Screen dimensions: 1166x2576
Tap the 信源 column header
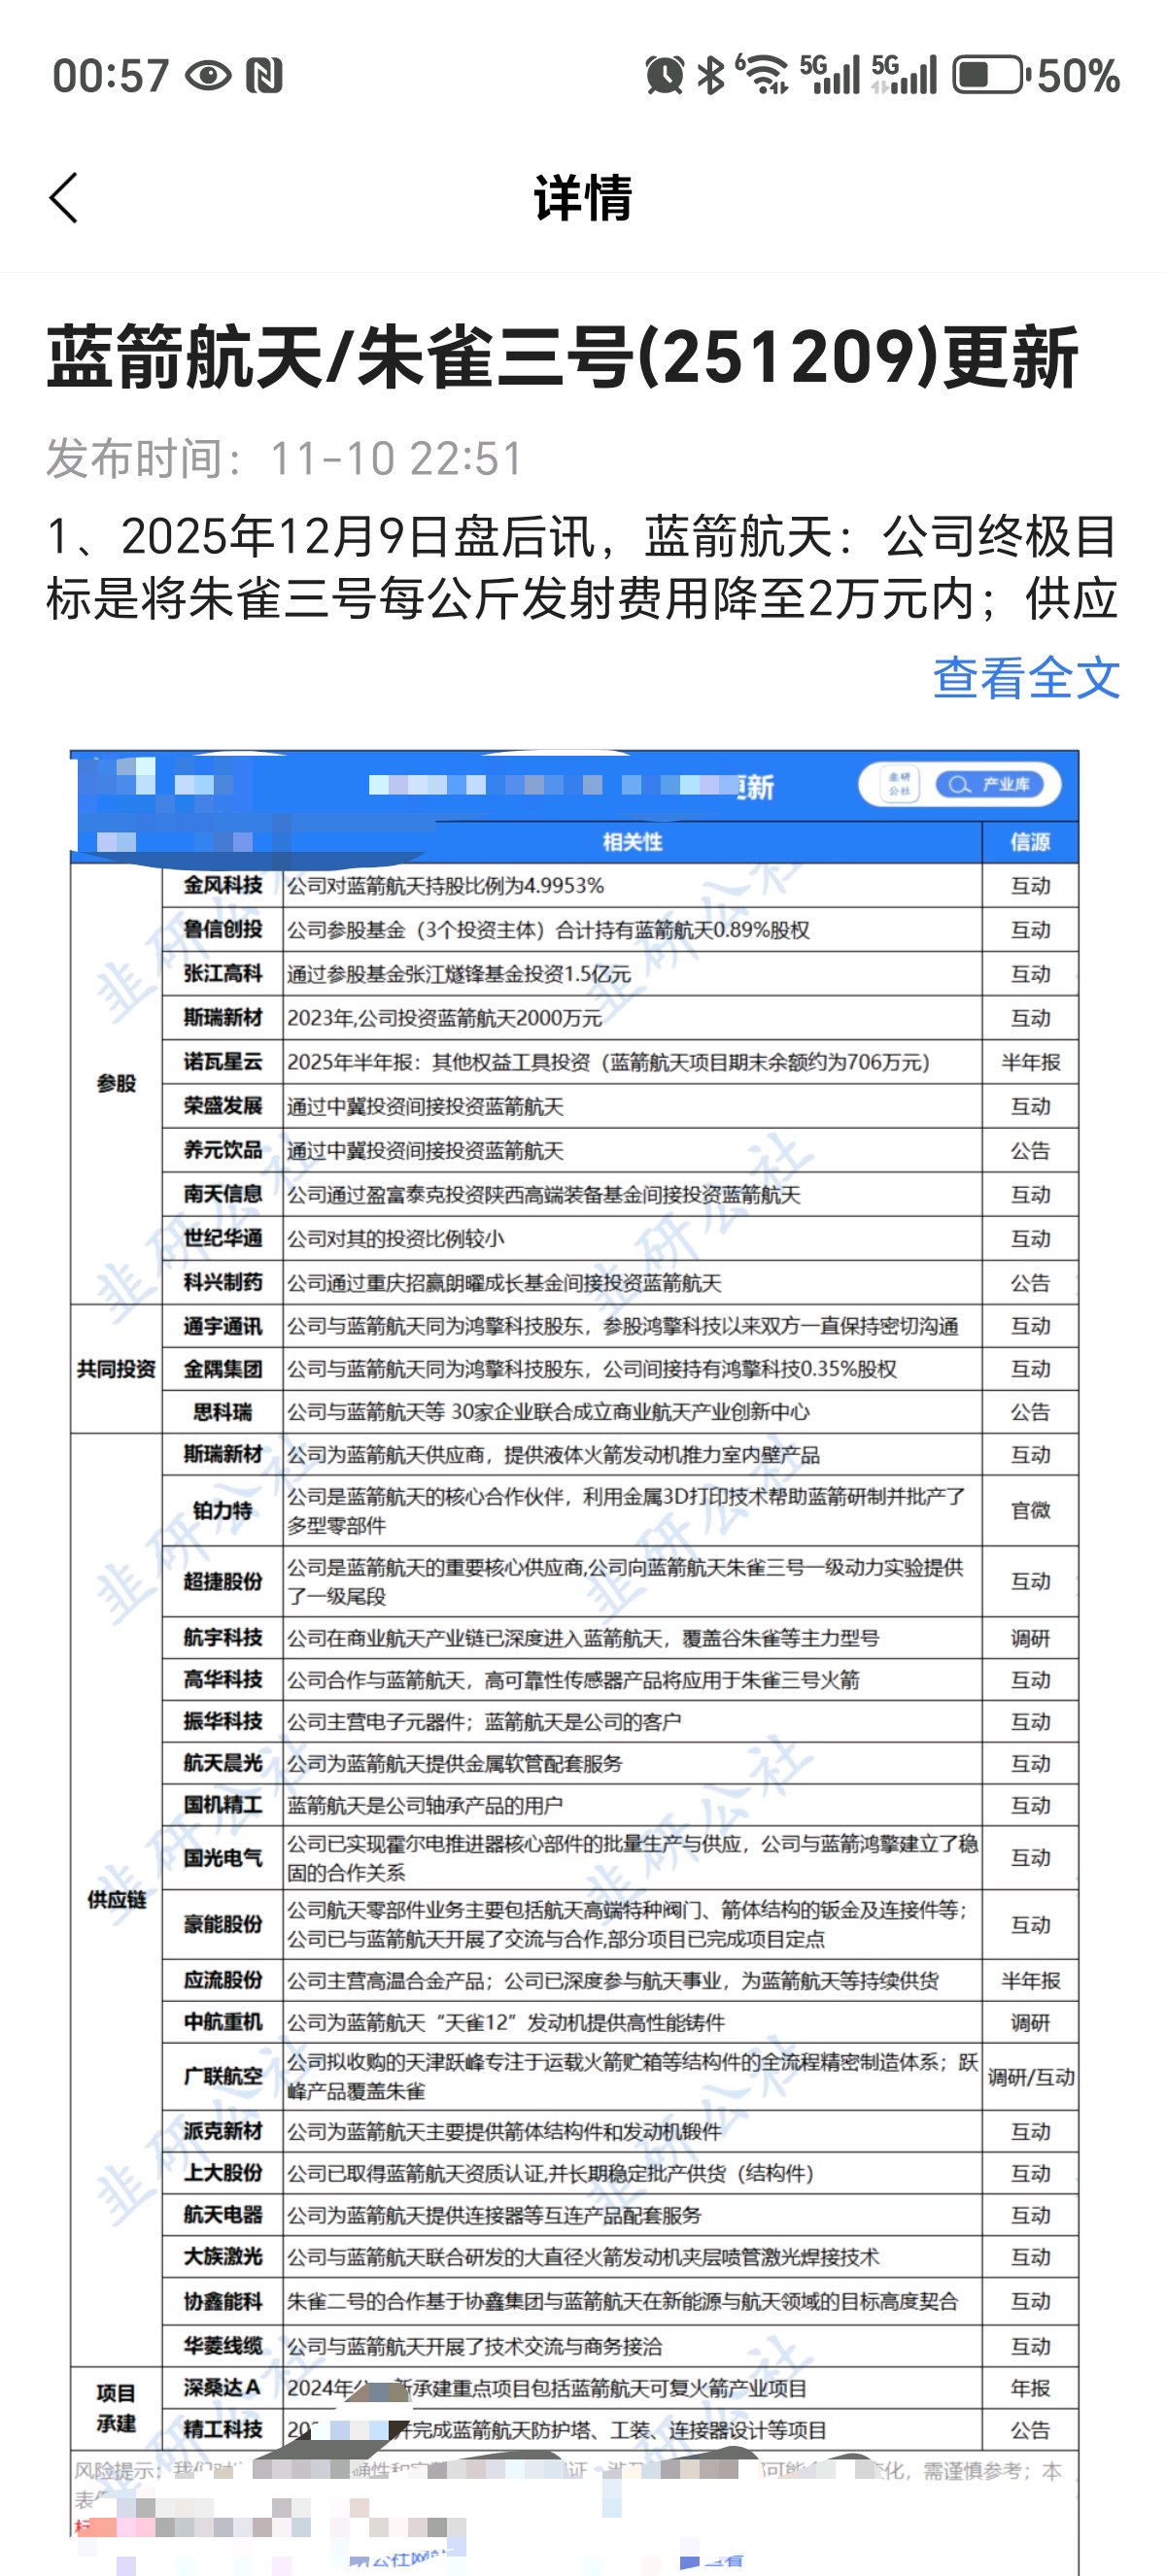(x=1030, y=841)
